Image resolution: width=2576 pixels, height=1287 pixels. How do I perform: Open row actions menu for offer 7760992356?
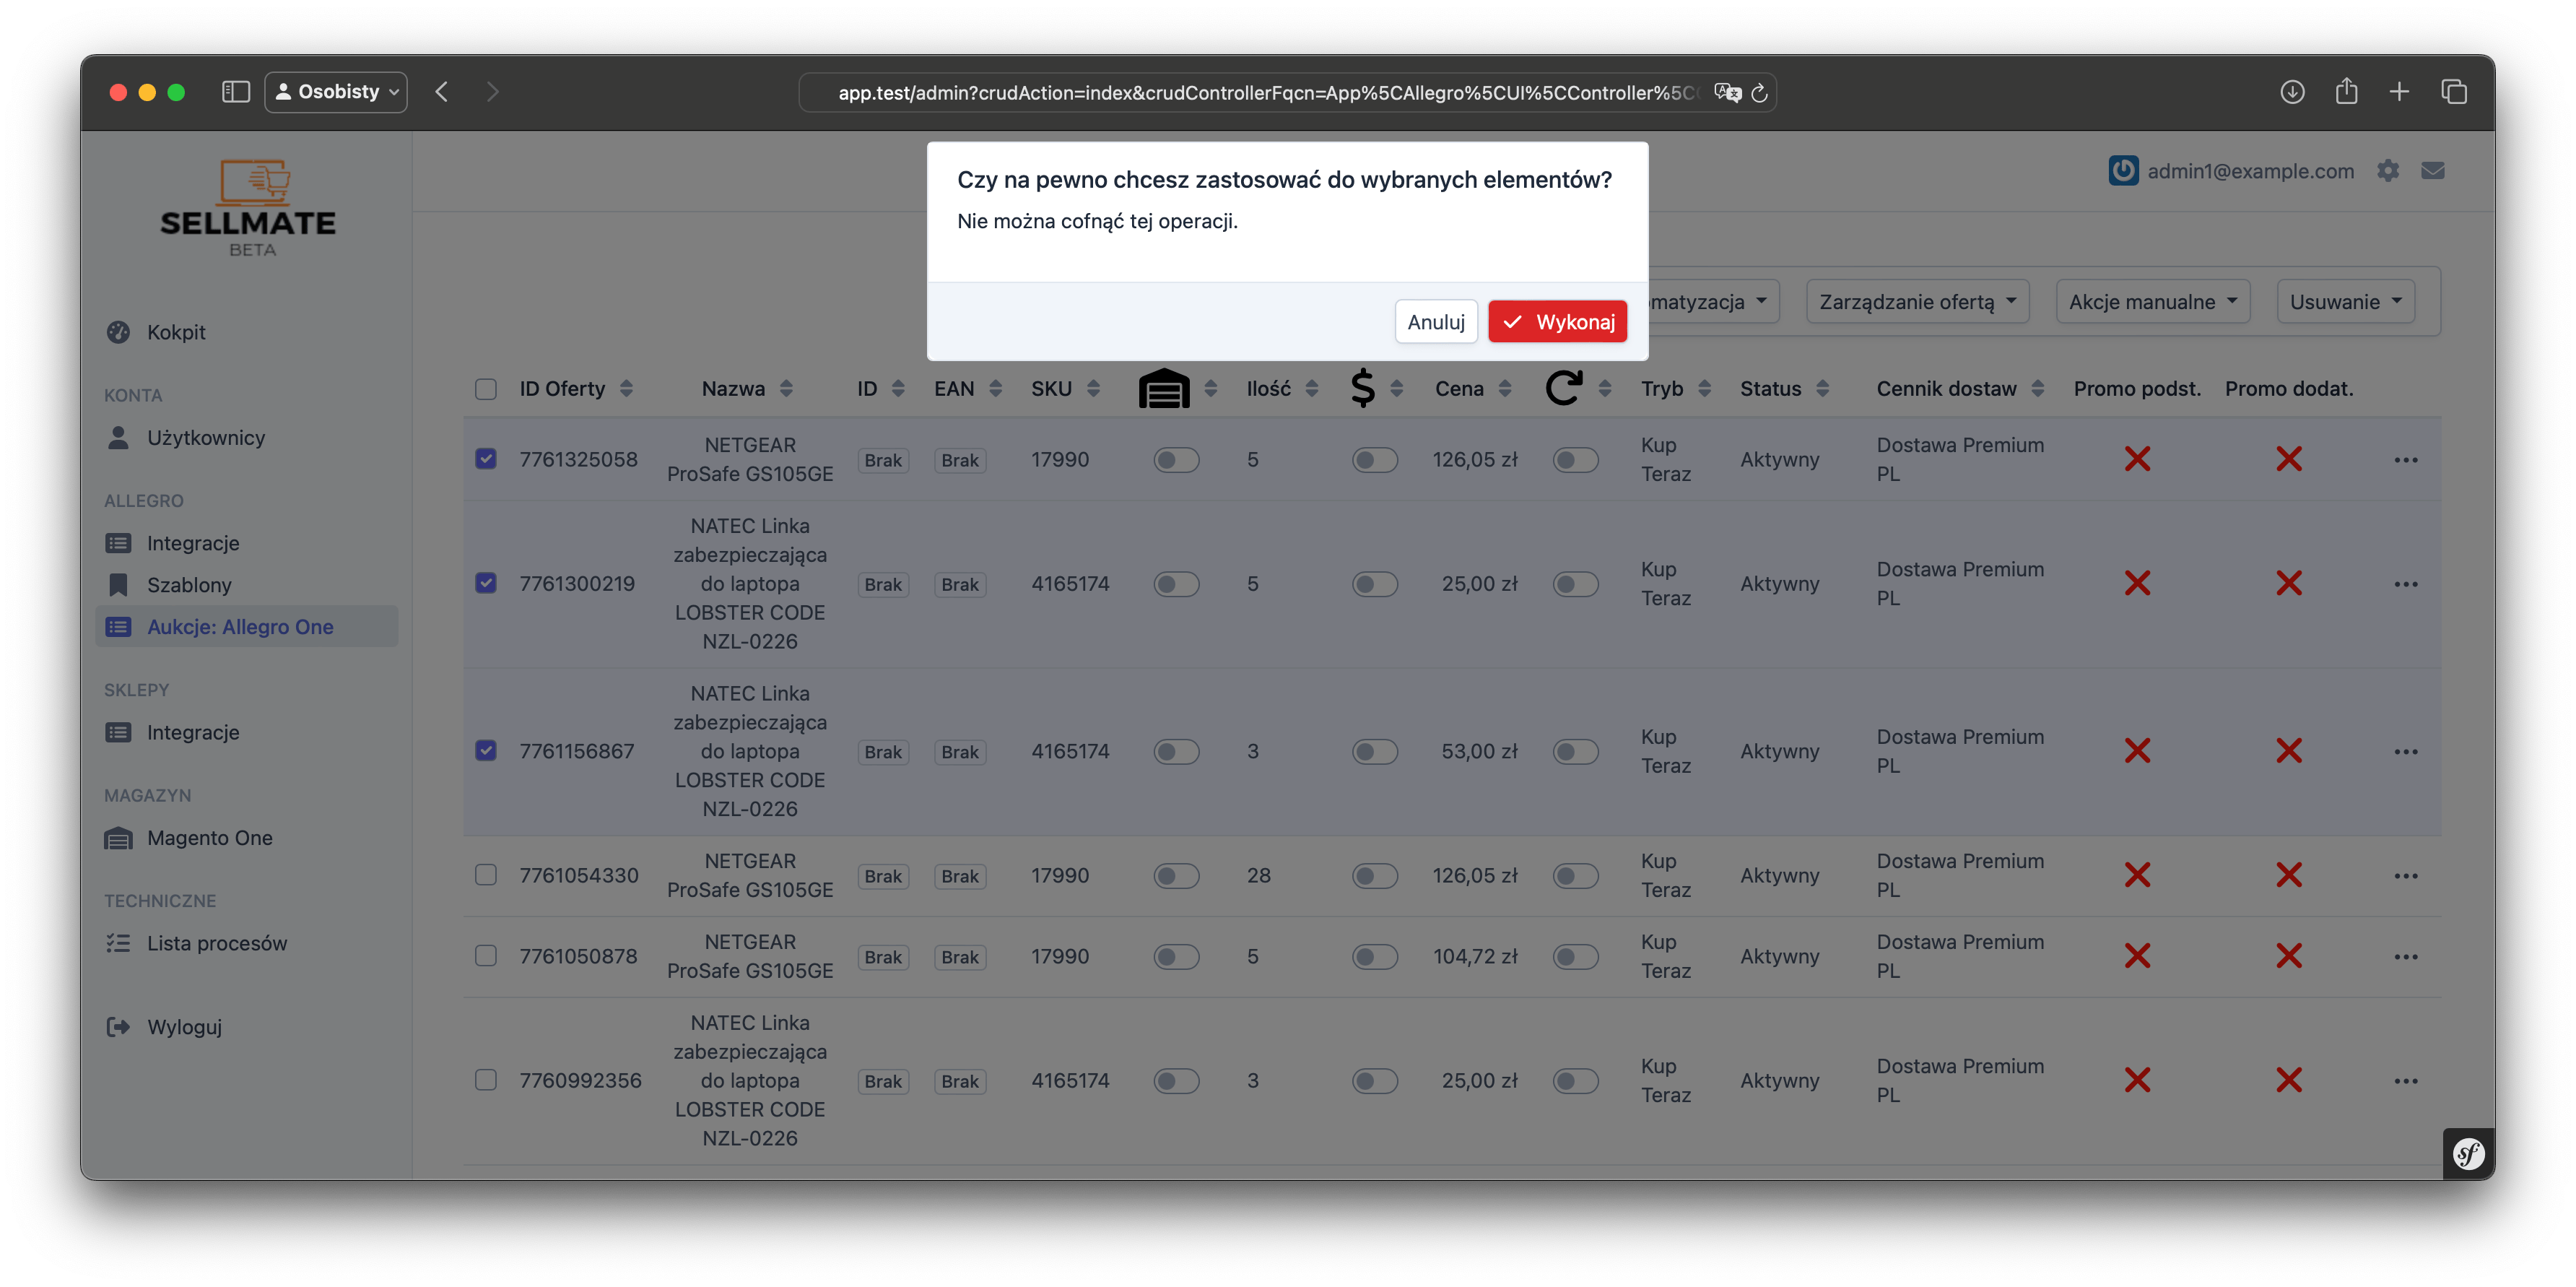click(2406, 1081)
